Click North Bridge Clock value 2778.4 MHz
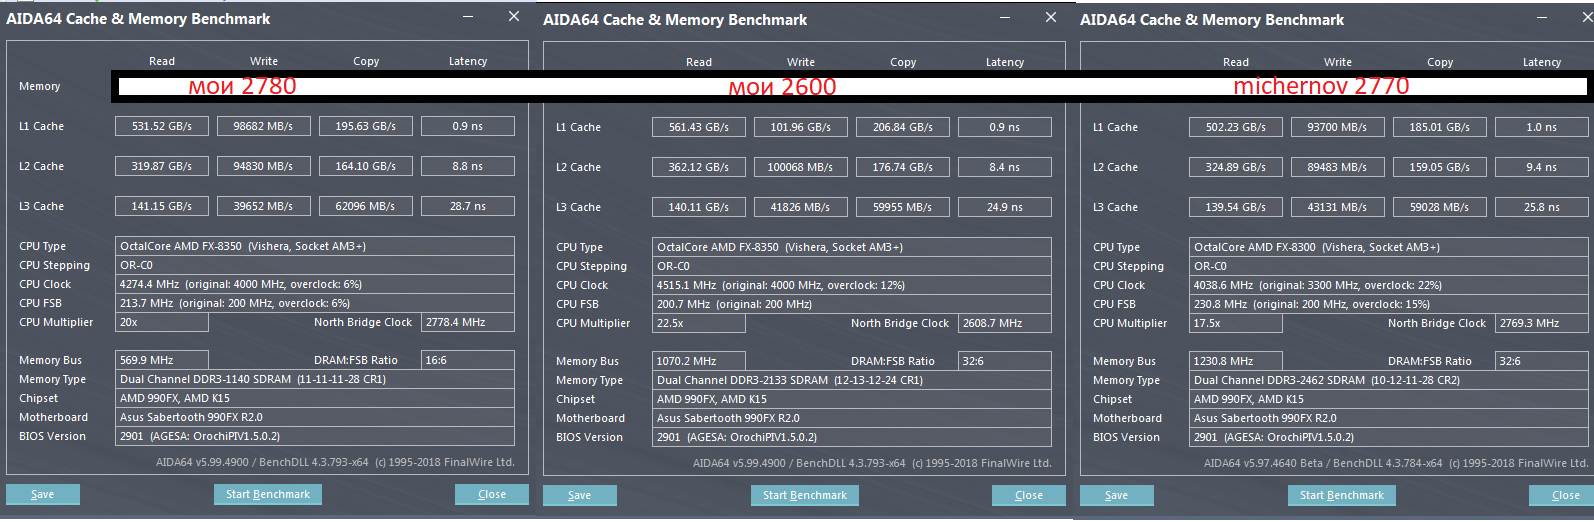 [468, 322]
